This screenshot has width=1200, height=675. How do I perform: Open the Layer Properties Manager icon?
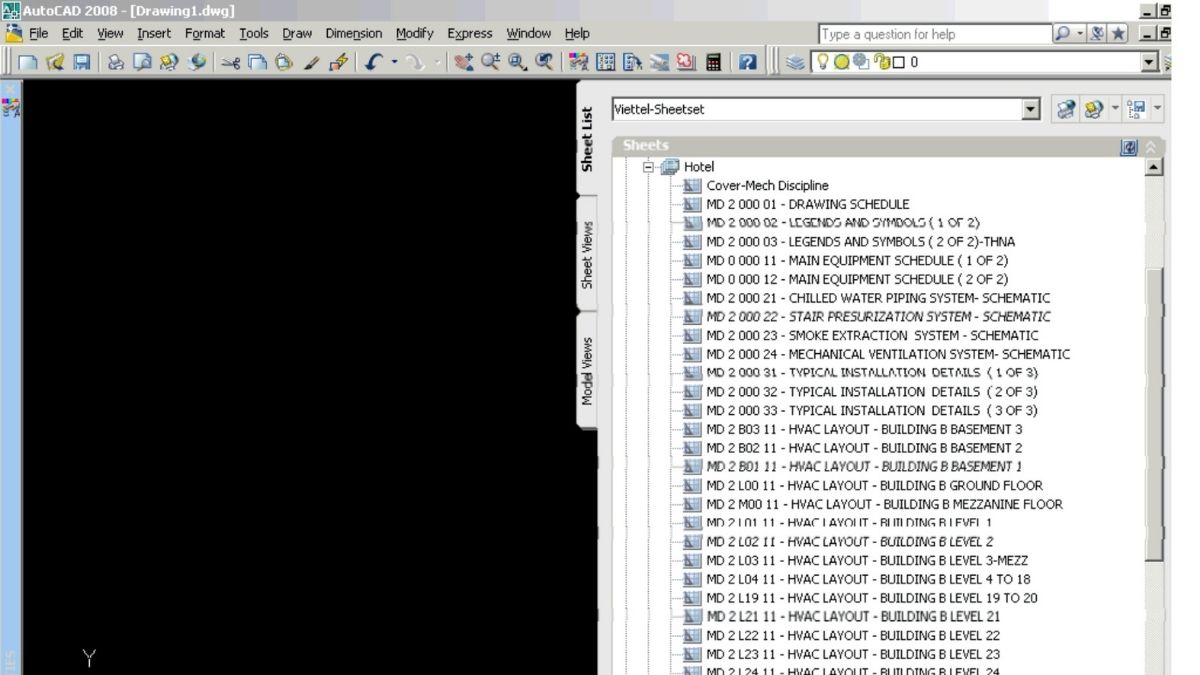tap(795, 62)
